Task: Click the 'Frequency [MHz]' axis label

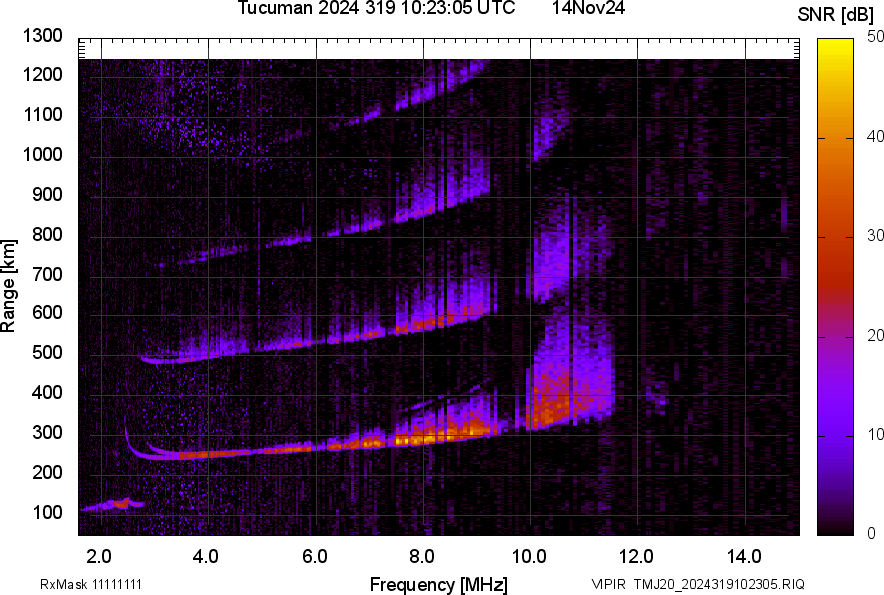Action: tap(439, 584)
